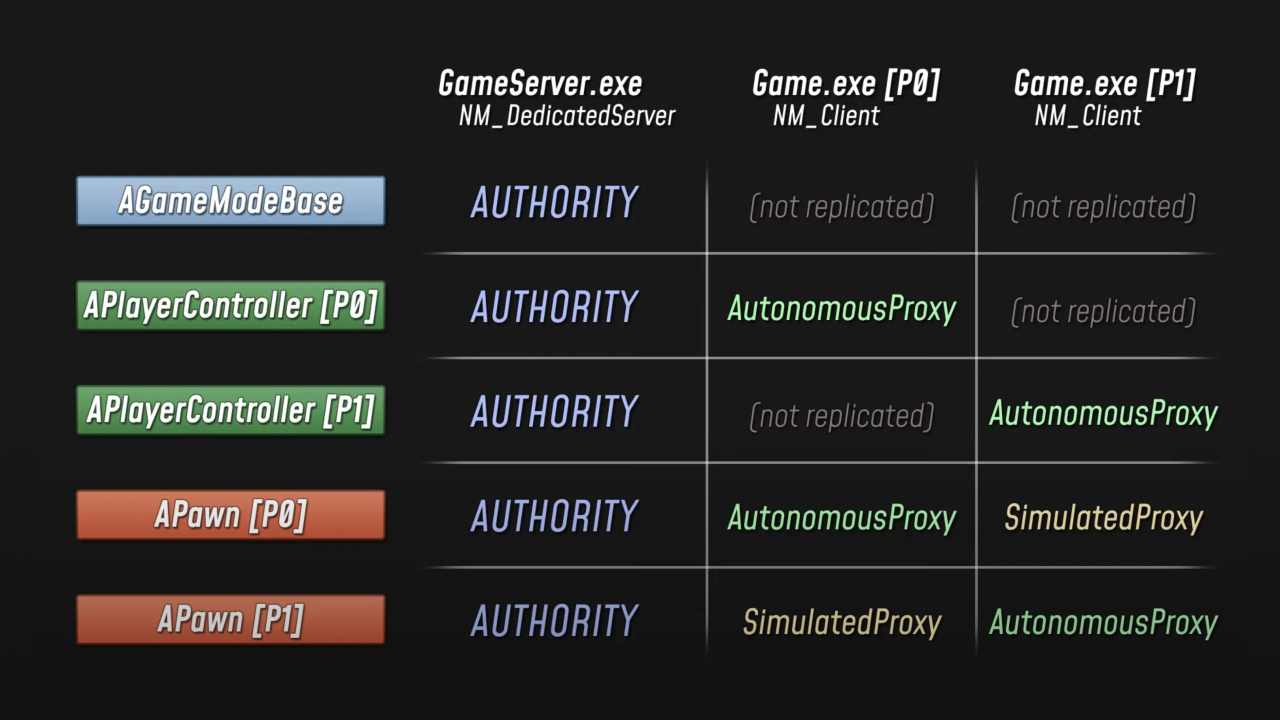Click "(not replicated)" in the APlayerController [P1] row

coord(841,416)
